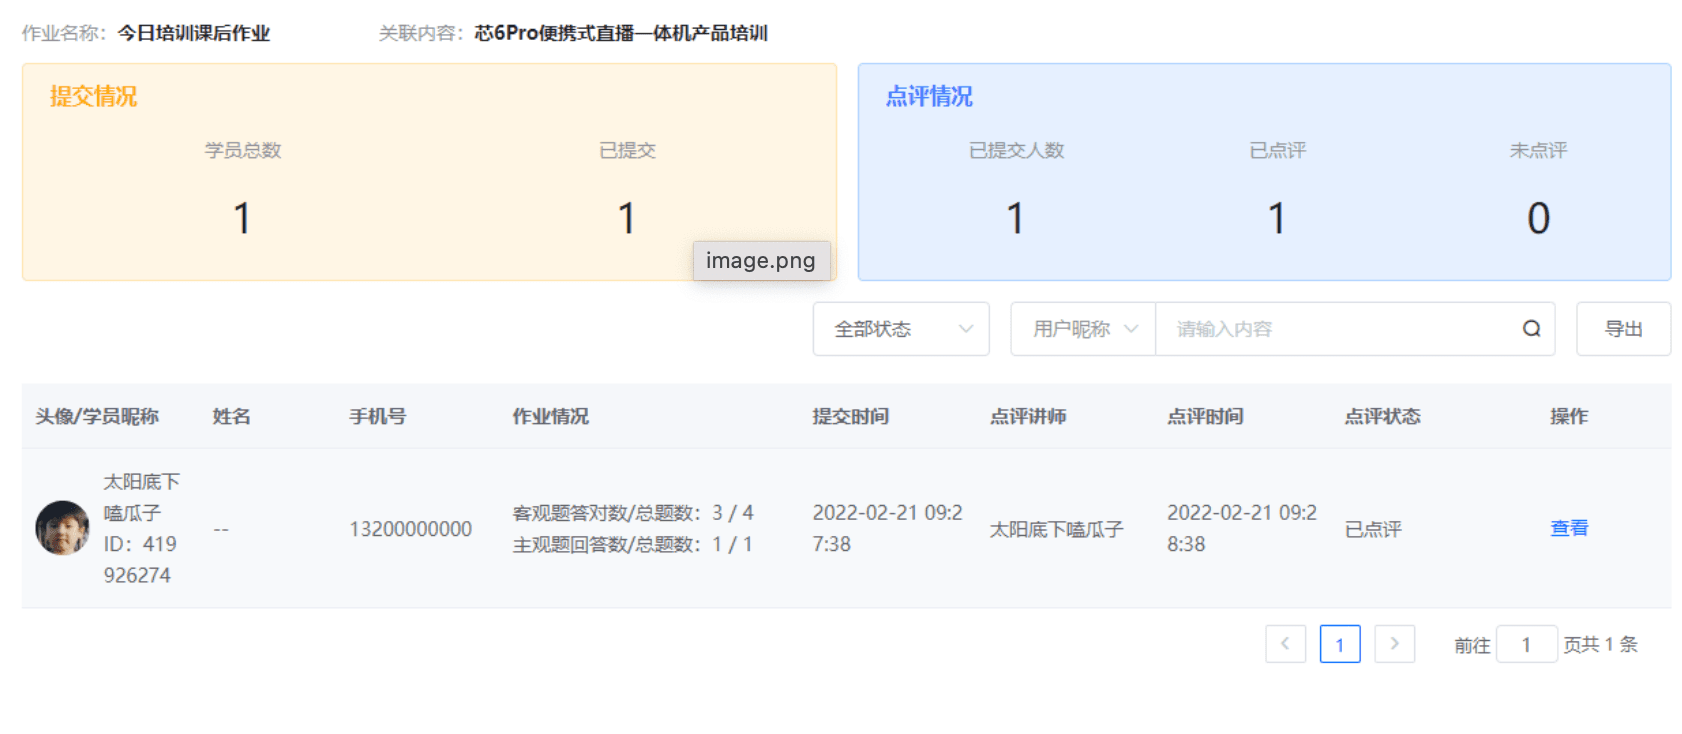Image resolution: width=1682 pixels, height=734 pixels.
Task: Click the 提交情况 card title
Action: click(x=93, y=96)
